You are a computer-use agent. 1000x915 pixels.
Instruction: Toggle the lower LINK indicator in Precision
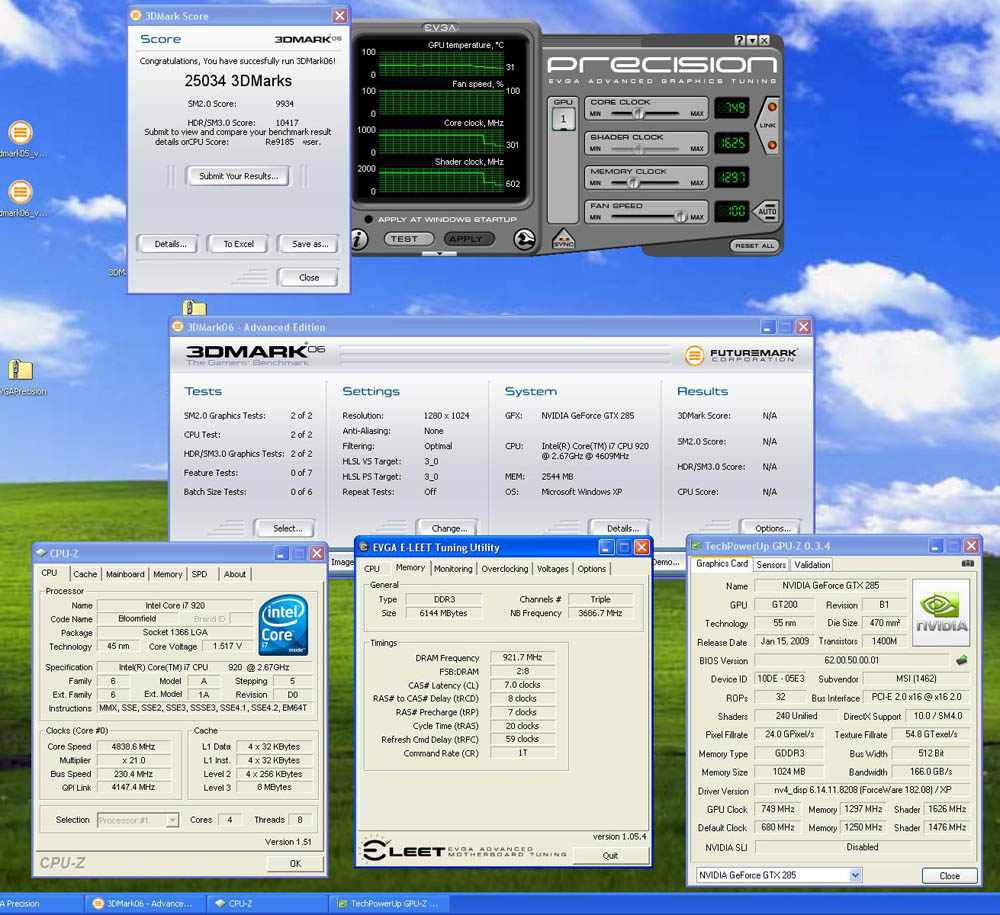point(772,145)
